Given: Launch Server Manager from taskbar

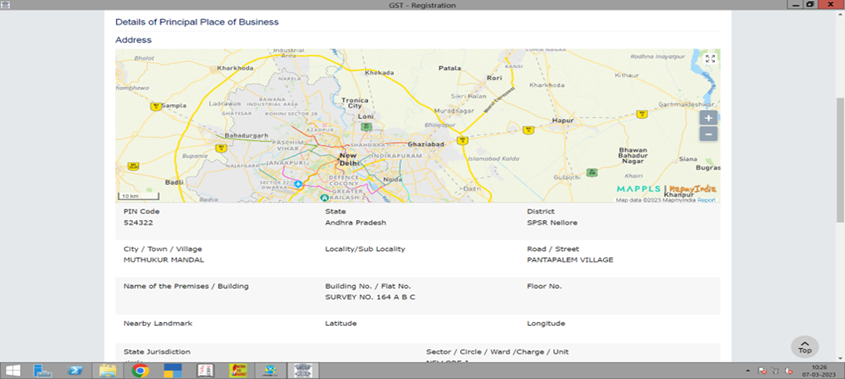Looking at the screenshot, I should [x=42, y=370].
